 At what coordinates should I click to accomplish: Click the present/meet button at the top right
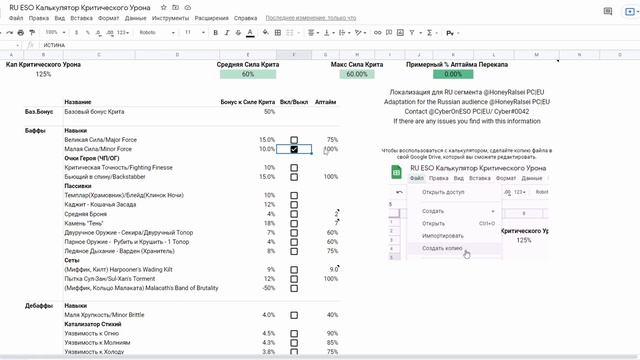(630, 11)
